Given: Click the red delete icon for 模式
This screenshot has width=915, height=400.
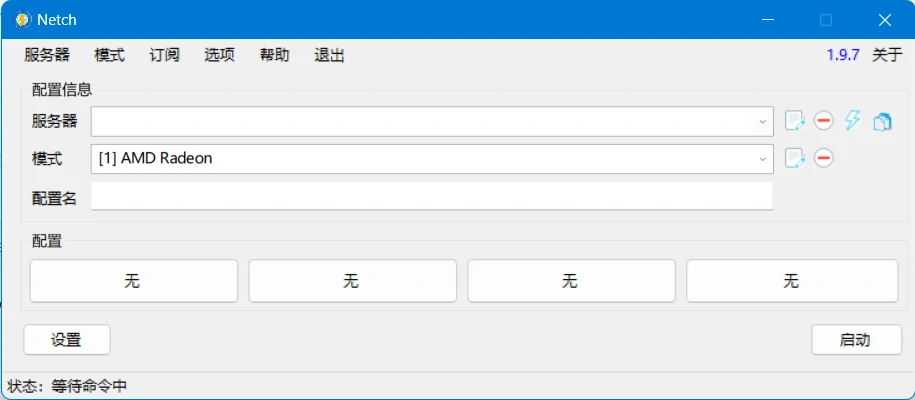Looking at the screenshot, I should (824, 158).
